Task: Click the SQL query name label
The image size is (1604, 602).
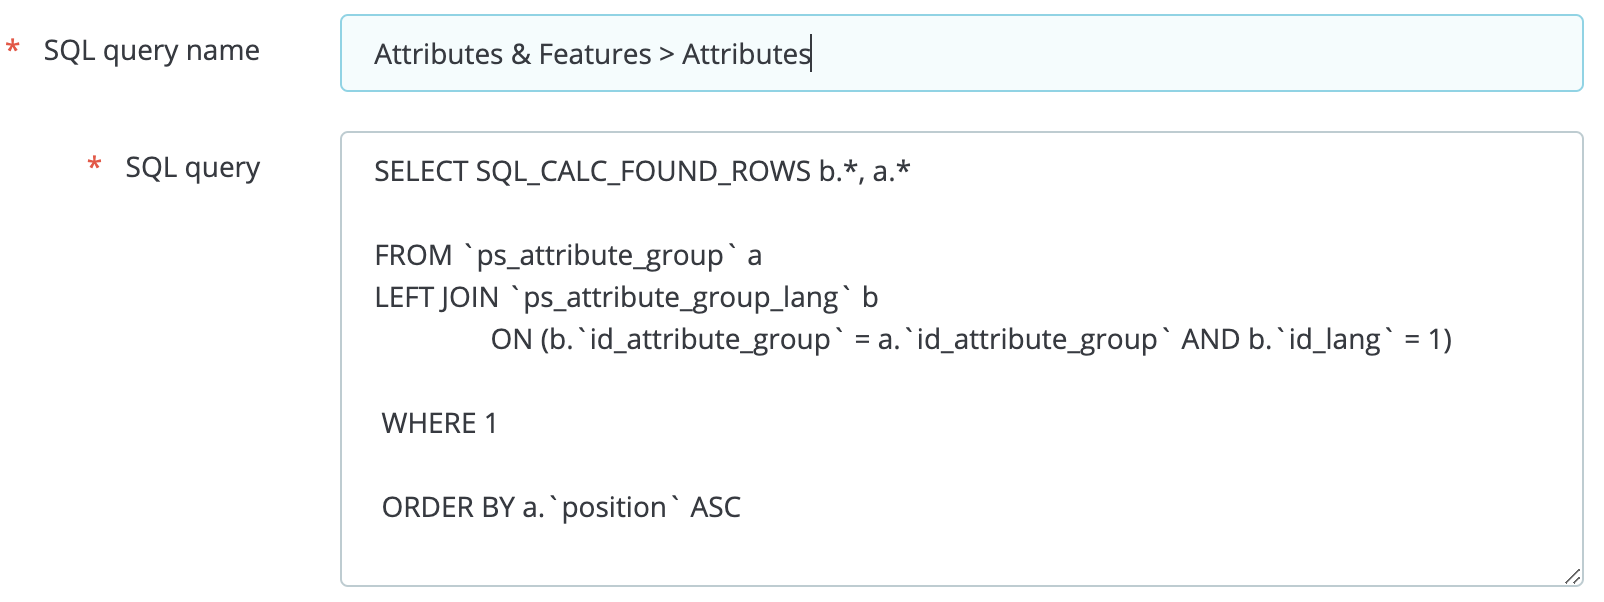Action: coord(152,51)
